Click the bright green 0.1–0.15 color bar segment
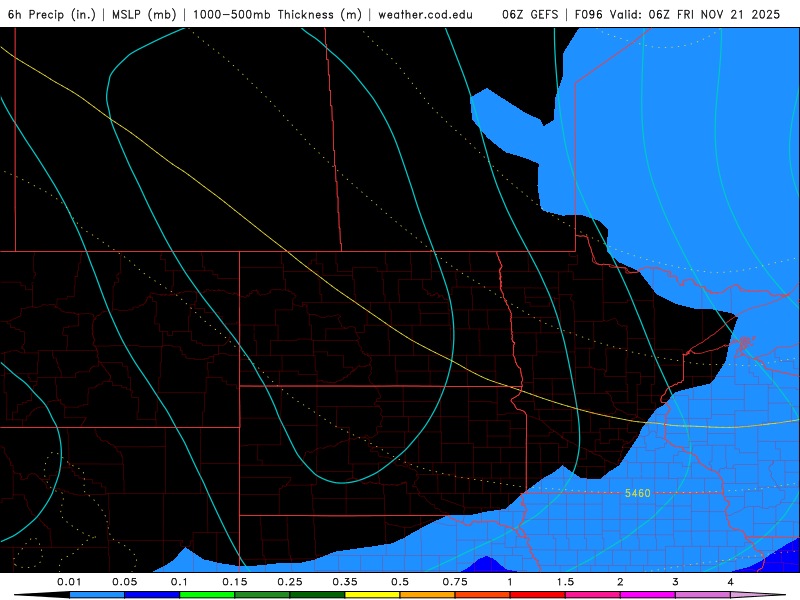Viewport: 800px width, 600px height. tap(207, 595)
